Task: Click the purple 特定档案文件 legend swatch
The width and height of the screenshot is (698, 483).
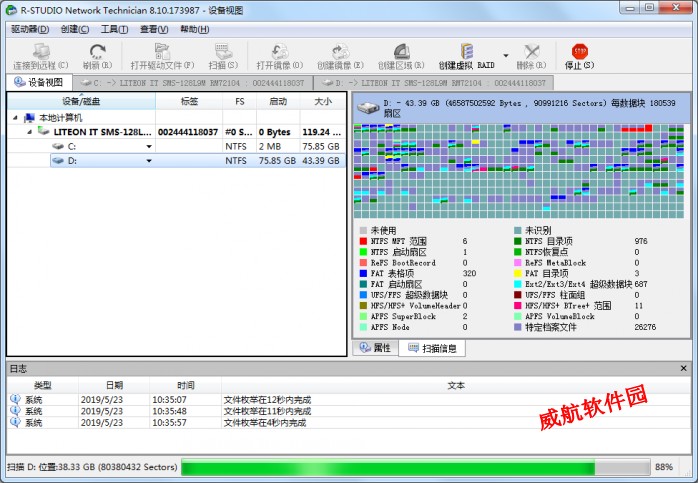Action: (x=518, y=327)
